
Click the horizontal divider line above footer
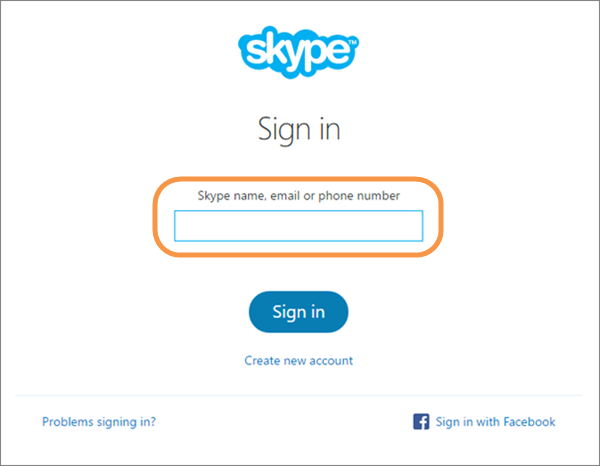[x=298, y=395]
